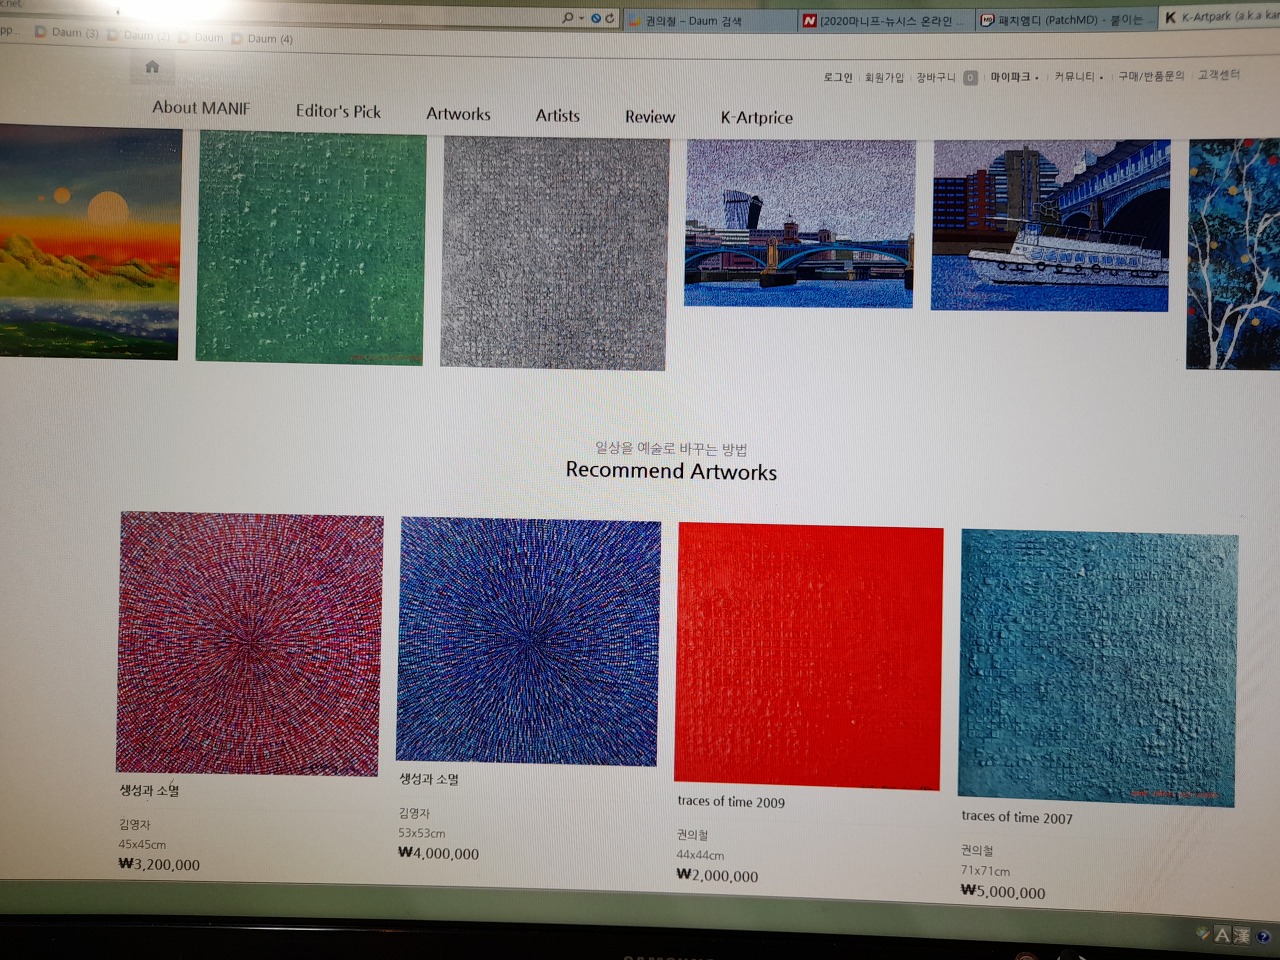The width and height of the screenshot is (1280, 960).
Task: Open the Artworks menu
Action: (458, 114)
